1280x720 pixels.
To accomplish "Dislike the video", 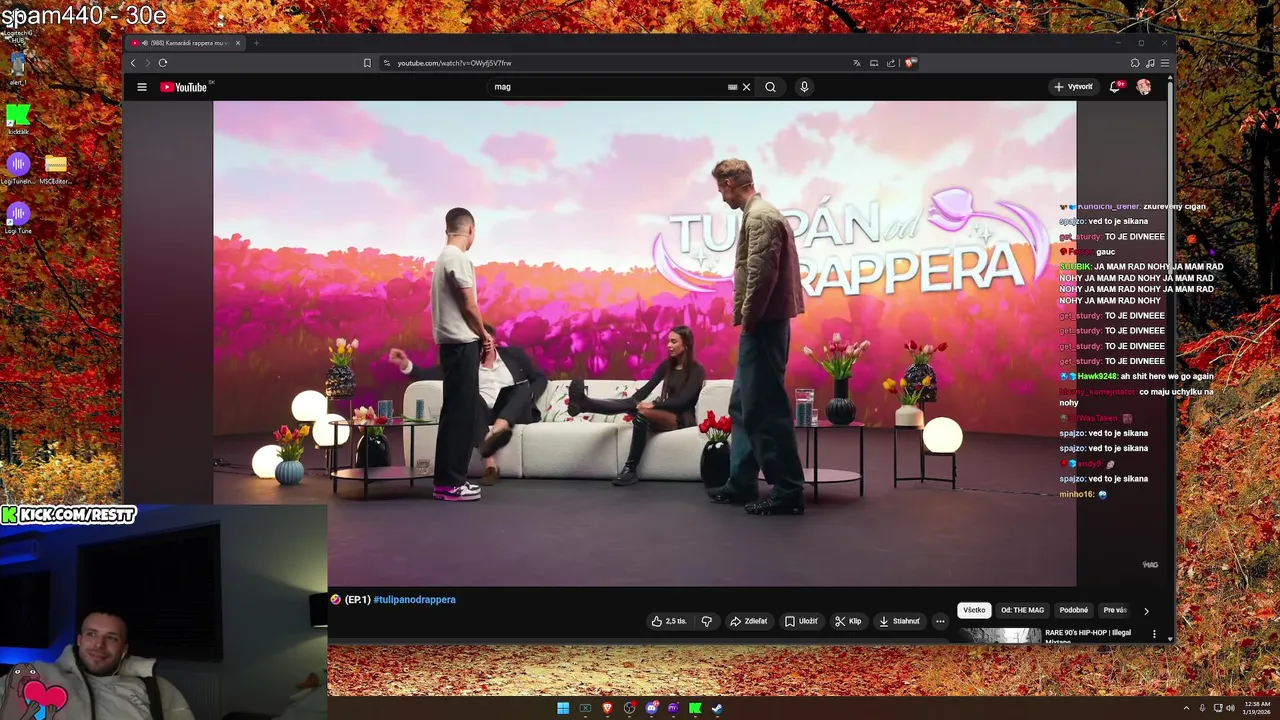I will [707, 621].
